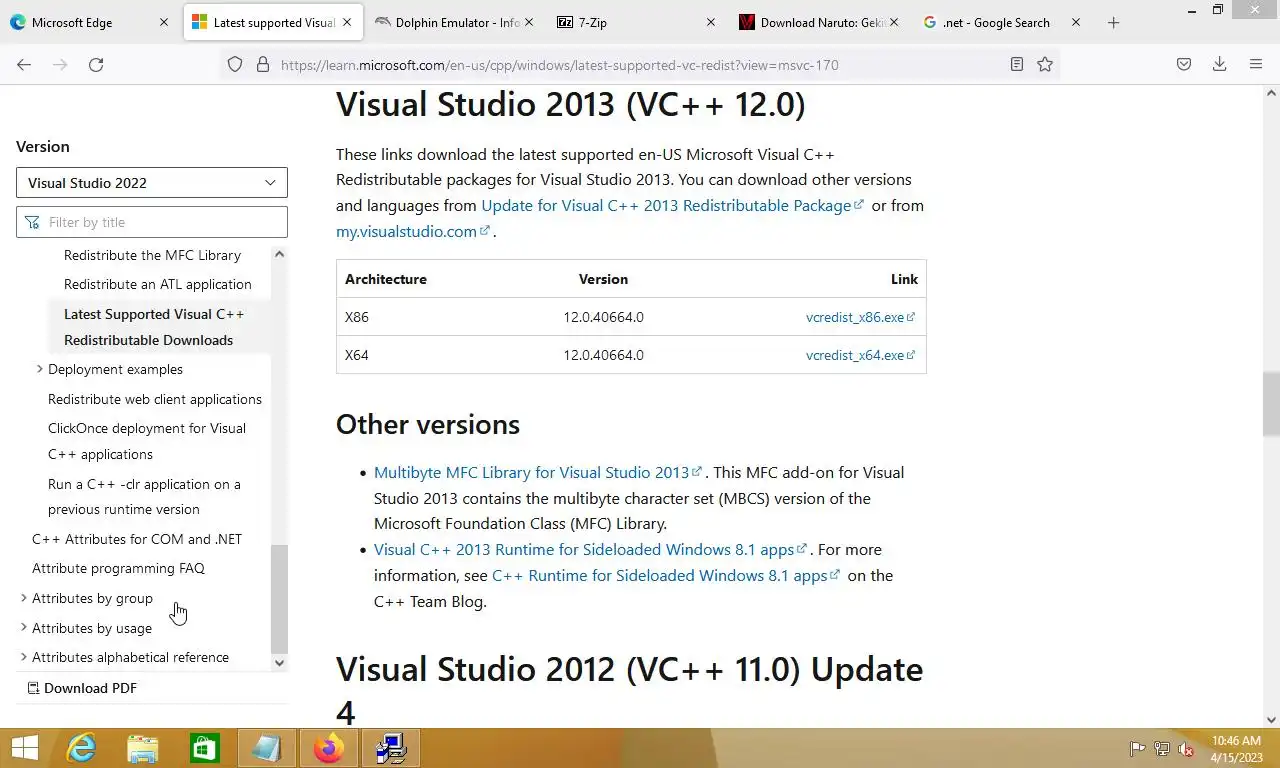
Task: Click the Filter by title input
Action: tap(152, 222)
